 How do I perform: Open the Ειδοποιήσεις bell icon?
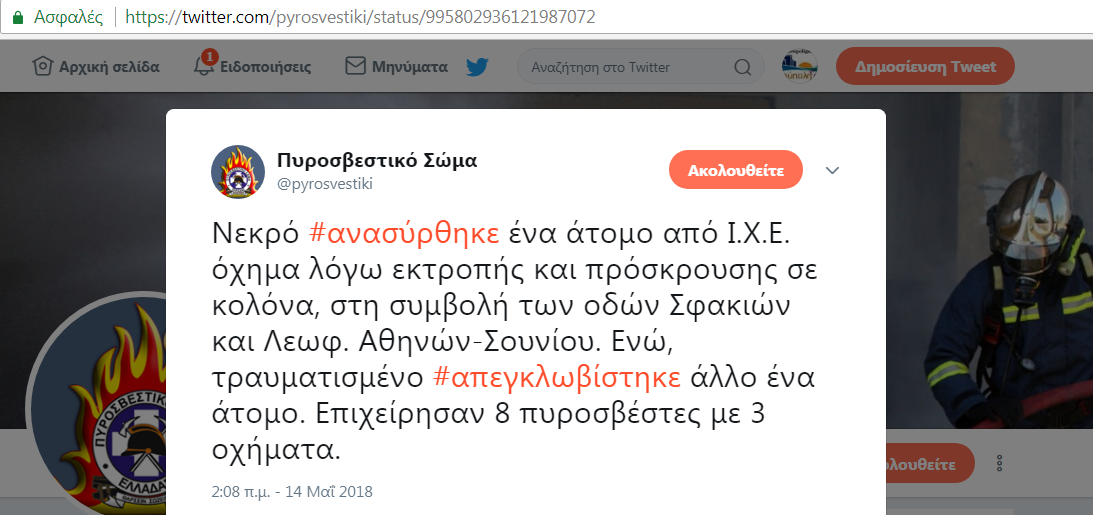click(204, 65)
